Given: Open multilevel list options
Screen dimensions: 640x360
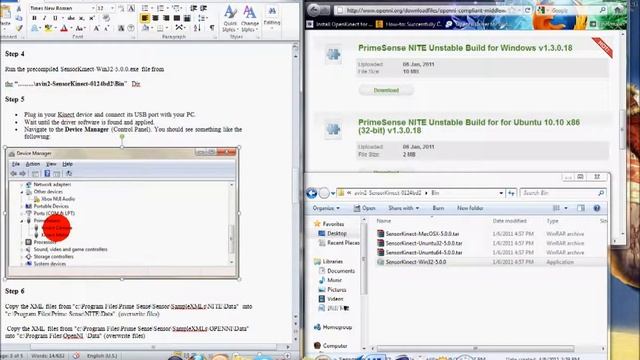Looking at the screenshot, I should point(177,8).
